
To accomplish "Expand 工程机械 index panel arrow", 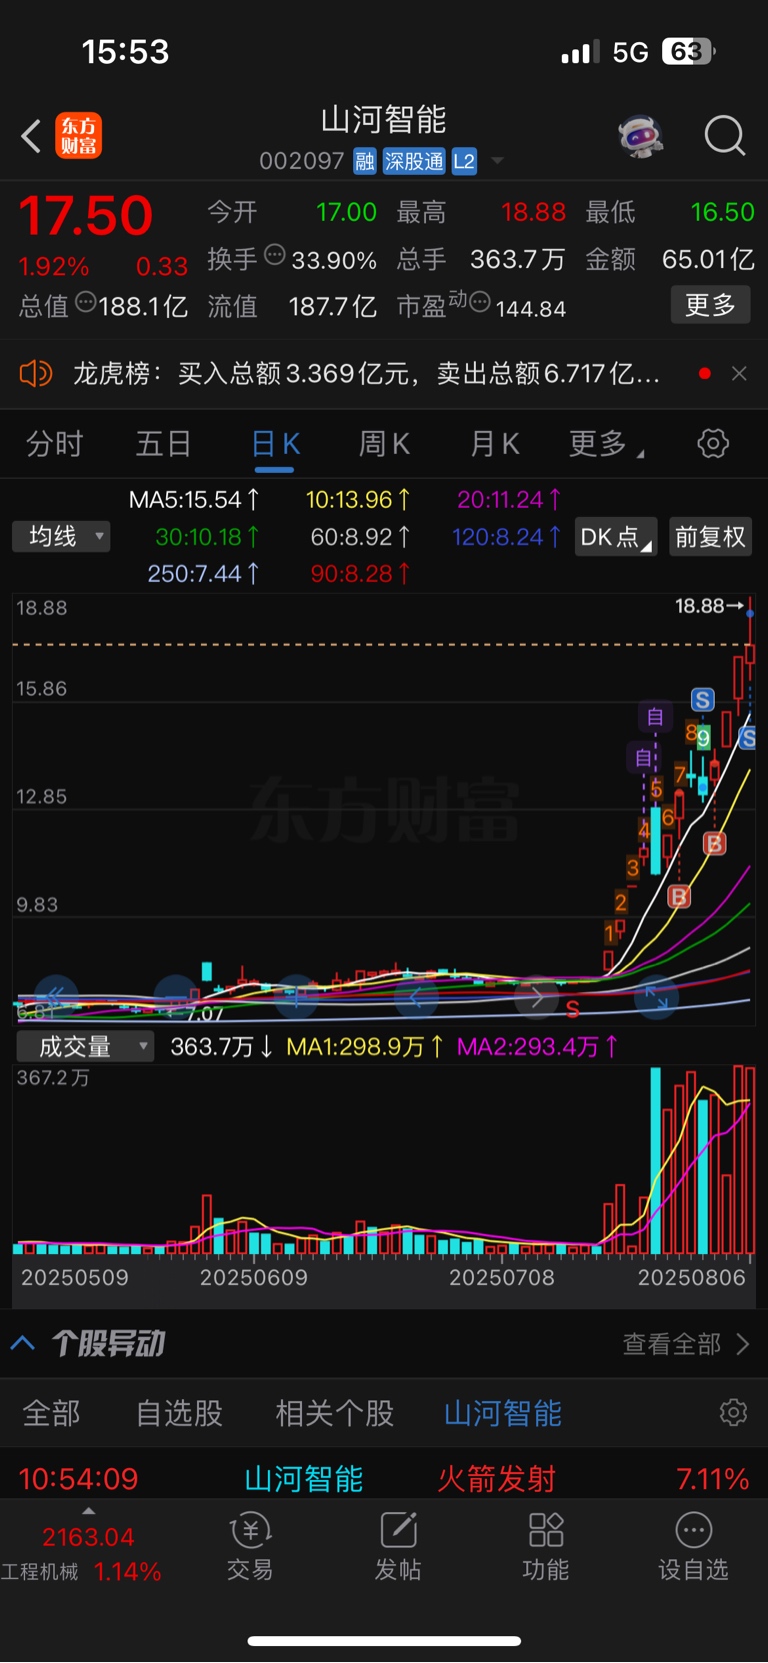I will (88, 1510).
